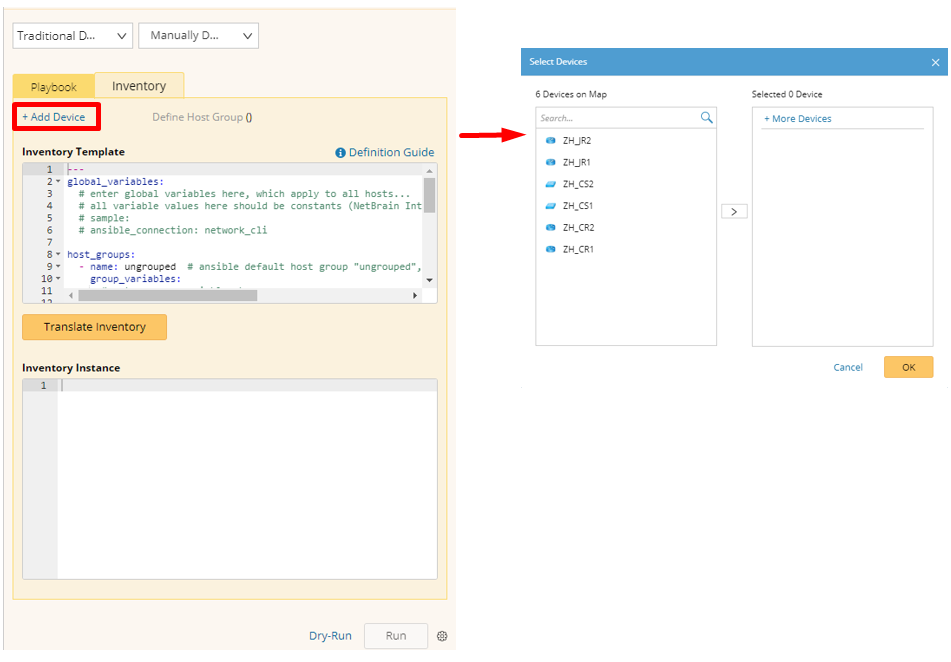Open settings gear next to Run
This screenshot has height=662, width=951.
(x=442, y=636)
